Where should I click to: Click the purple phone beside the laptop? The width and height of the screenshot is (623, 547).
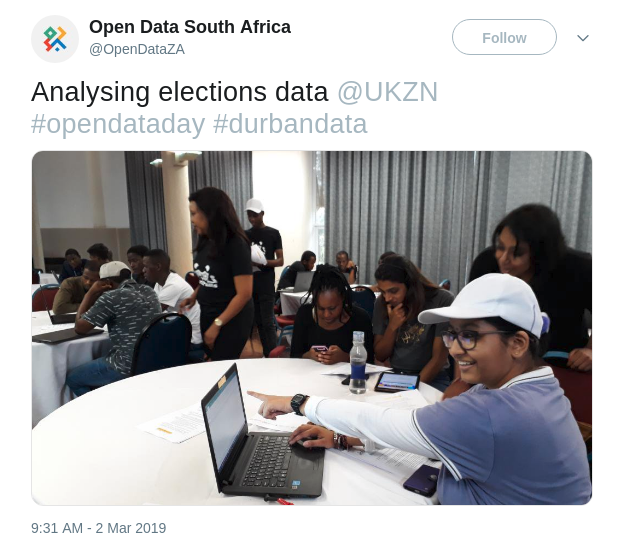click(x=422, y=480)
